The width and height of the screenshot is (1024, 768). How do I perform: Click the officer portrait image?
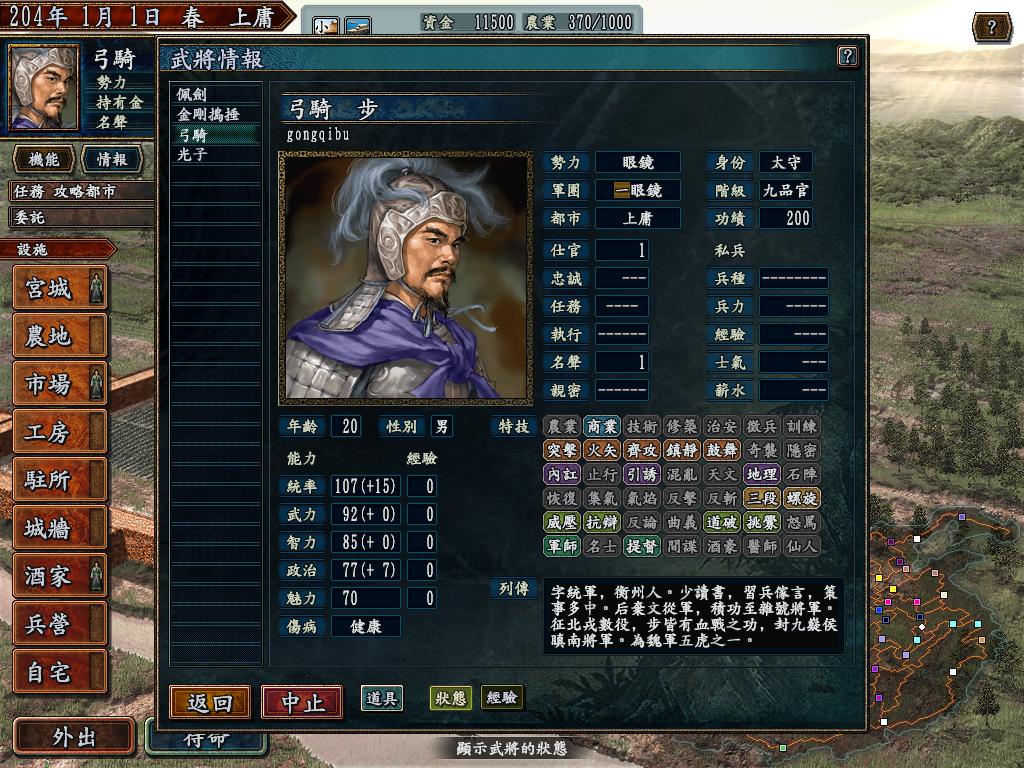(x=406, y=278)
